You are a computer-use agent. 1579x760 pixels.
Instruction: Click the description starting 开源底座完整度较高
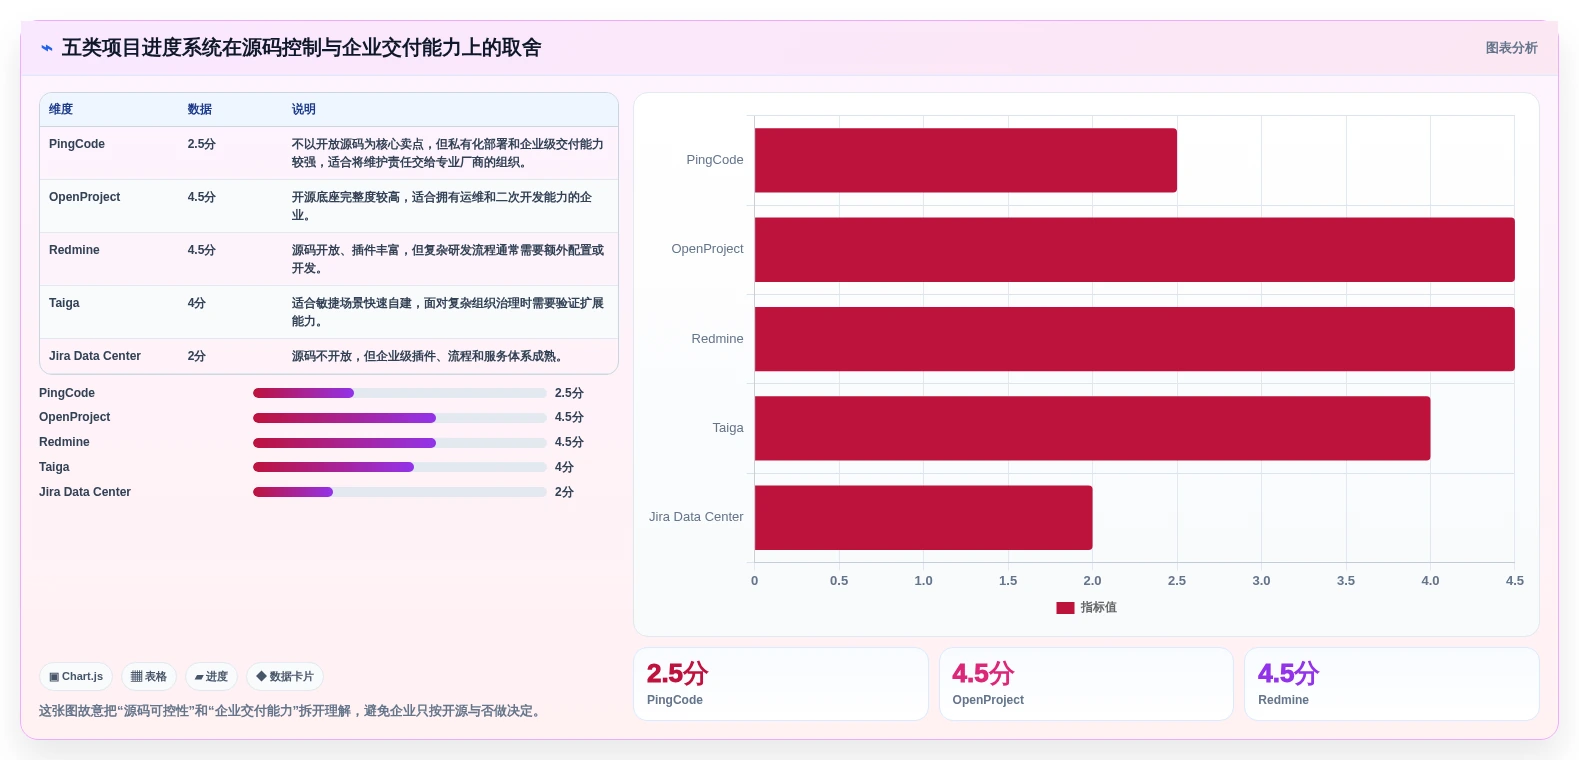[442, 206]
